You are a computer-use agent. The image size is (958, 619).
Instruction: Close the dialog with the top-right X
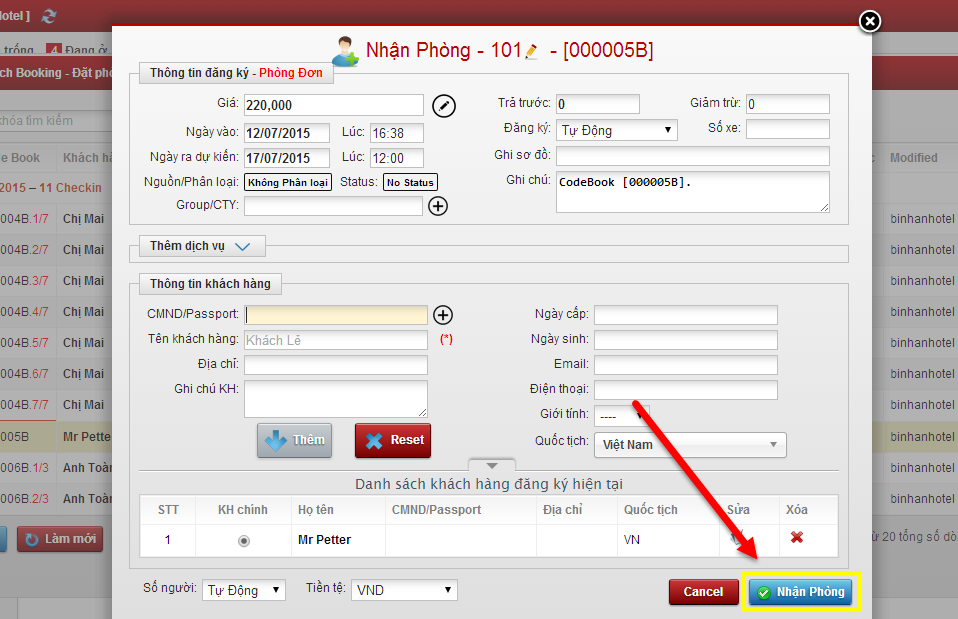pyautogui.click(x=870, y=20)
